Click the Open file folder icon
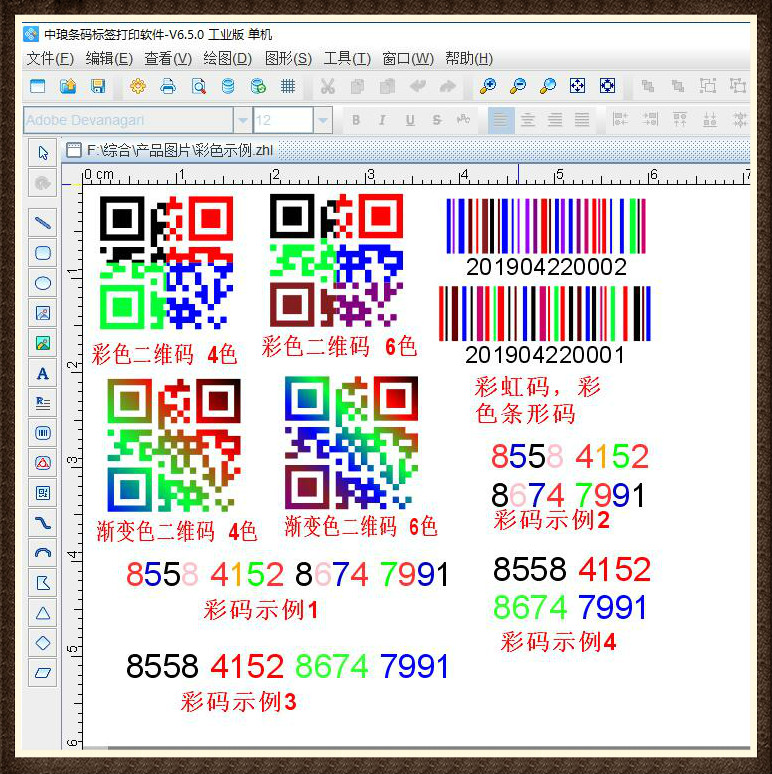This screenshot has height=774, width=772. coord(68,86)
